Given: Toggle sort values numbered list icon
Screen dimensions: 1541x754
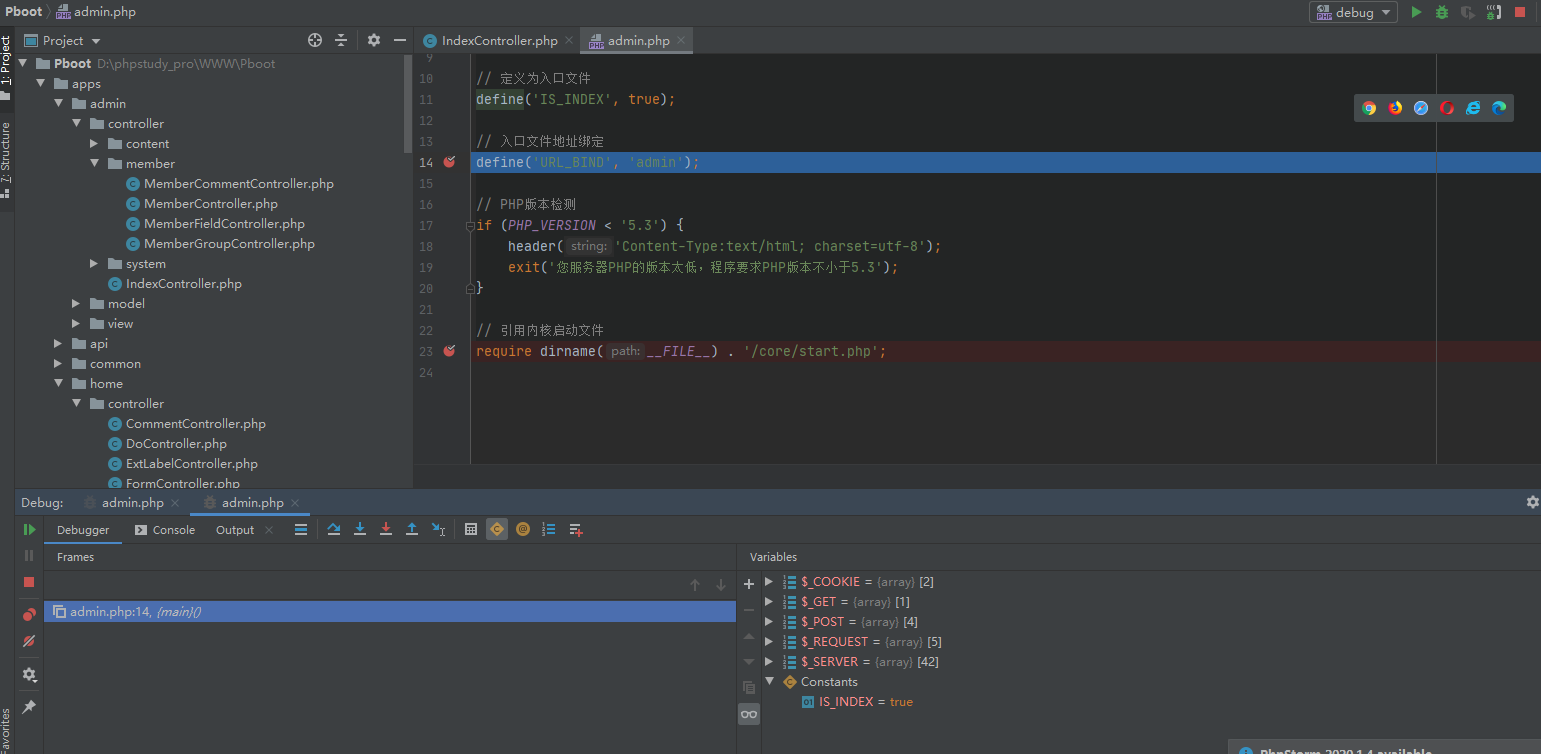Looking at the screenshot, I should click(x=549, y=530).
